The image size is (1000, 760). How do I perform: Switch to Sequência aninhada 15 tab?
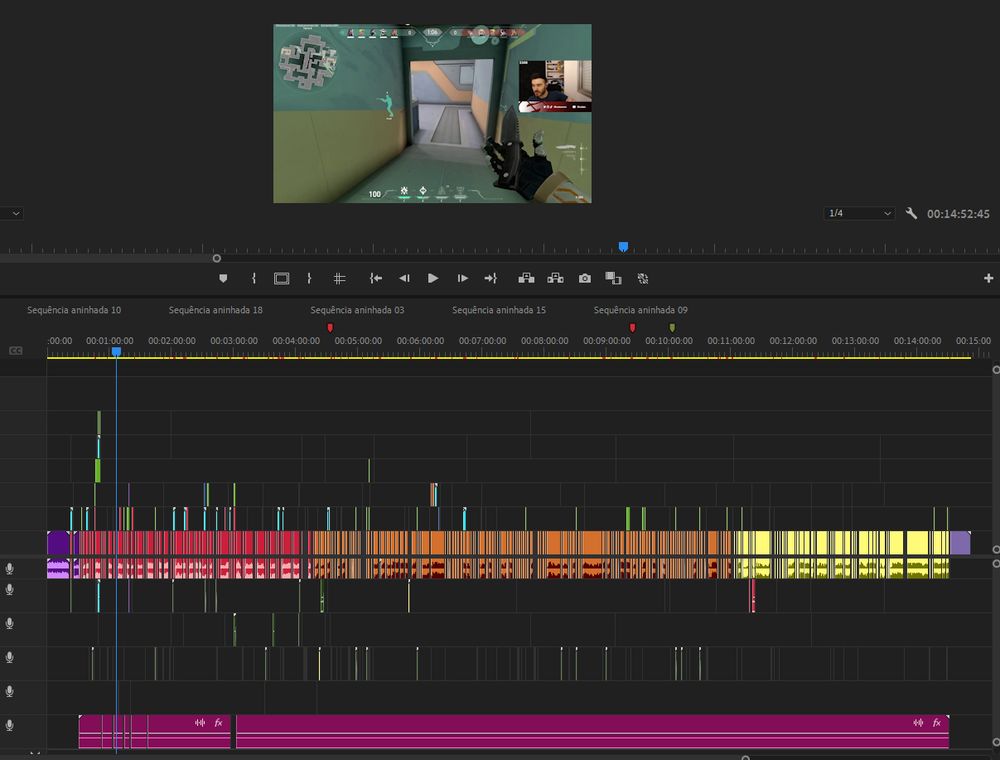tap(499, 310)
